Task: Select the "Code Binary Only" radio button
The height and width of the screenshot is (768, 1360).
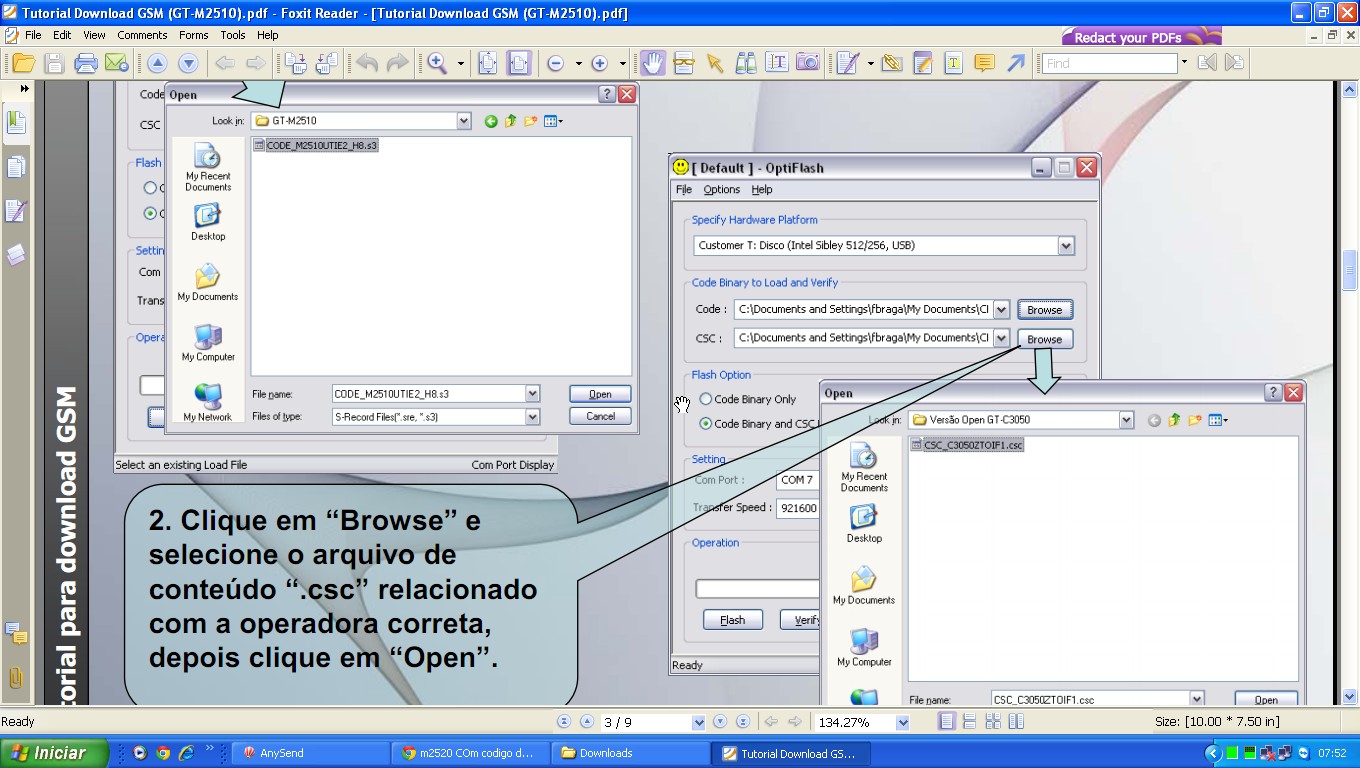Action: 706,399
